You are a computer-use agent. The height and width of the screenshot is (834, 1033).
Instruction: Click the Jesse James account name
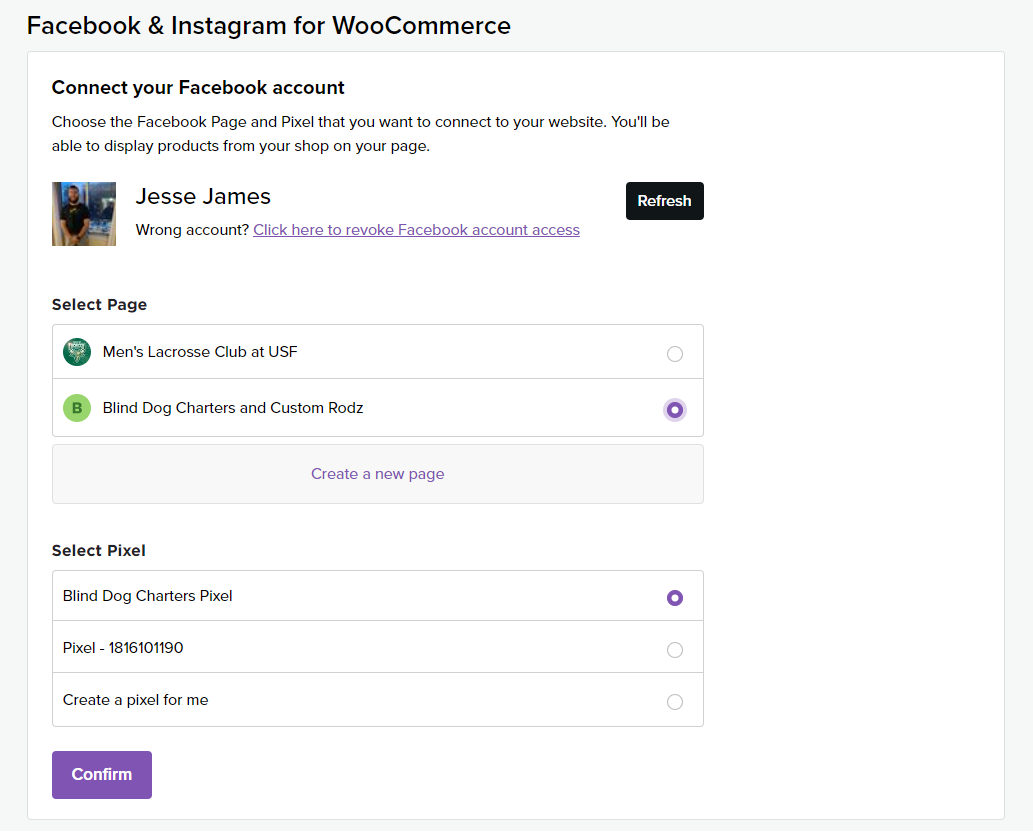(x=203, y=196)
